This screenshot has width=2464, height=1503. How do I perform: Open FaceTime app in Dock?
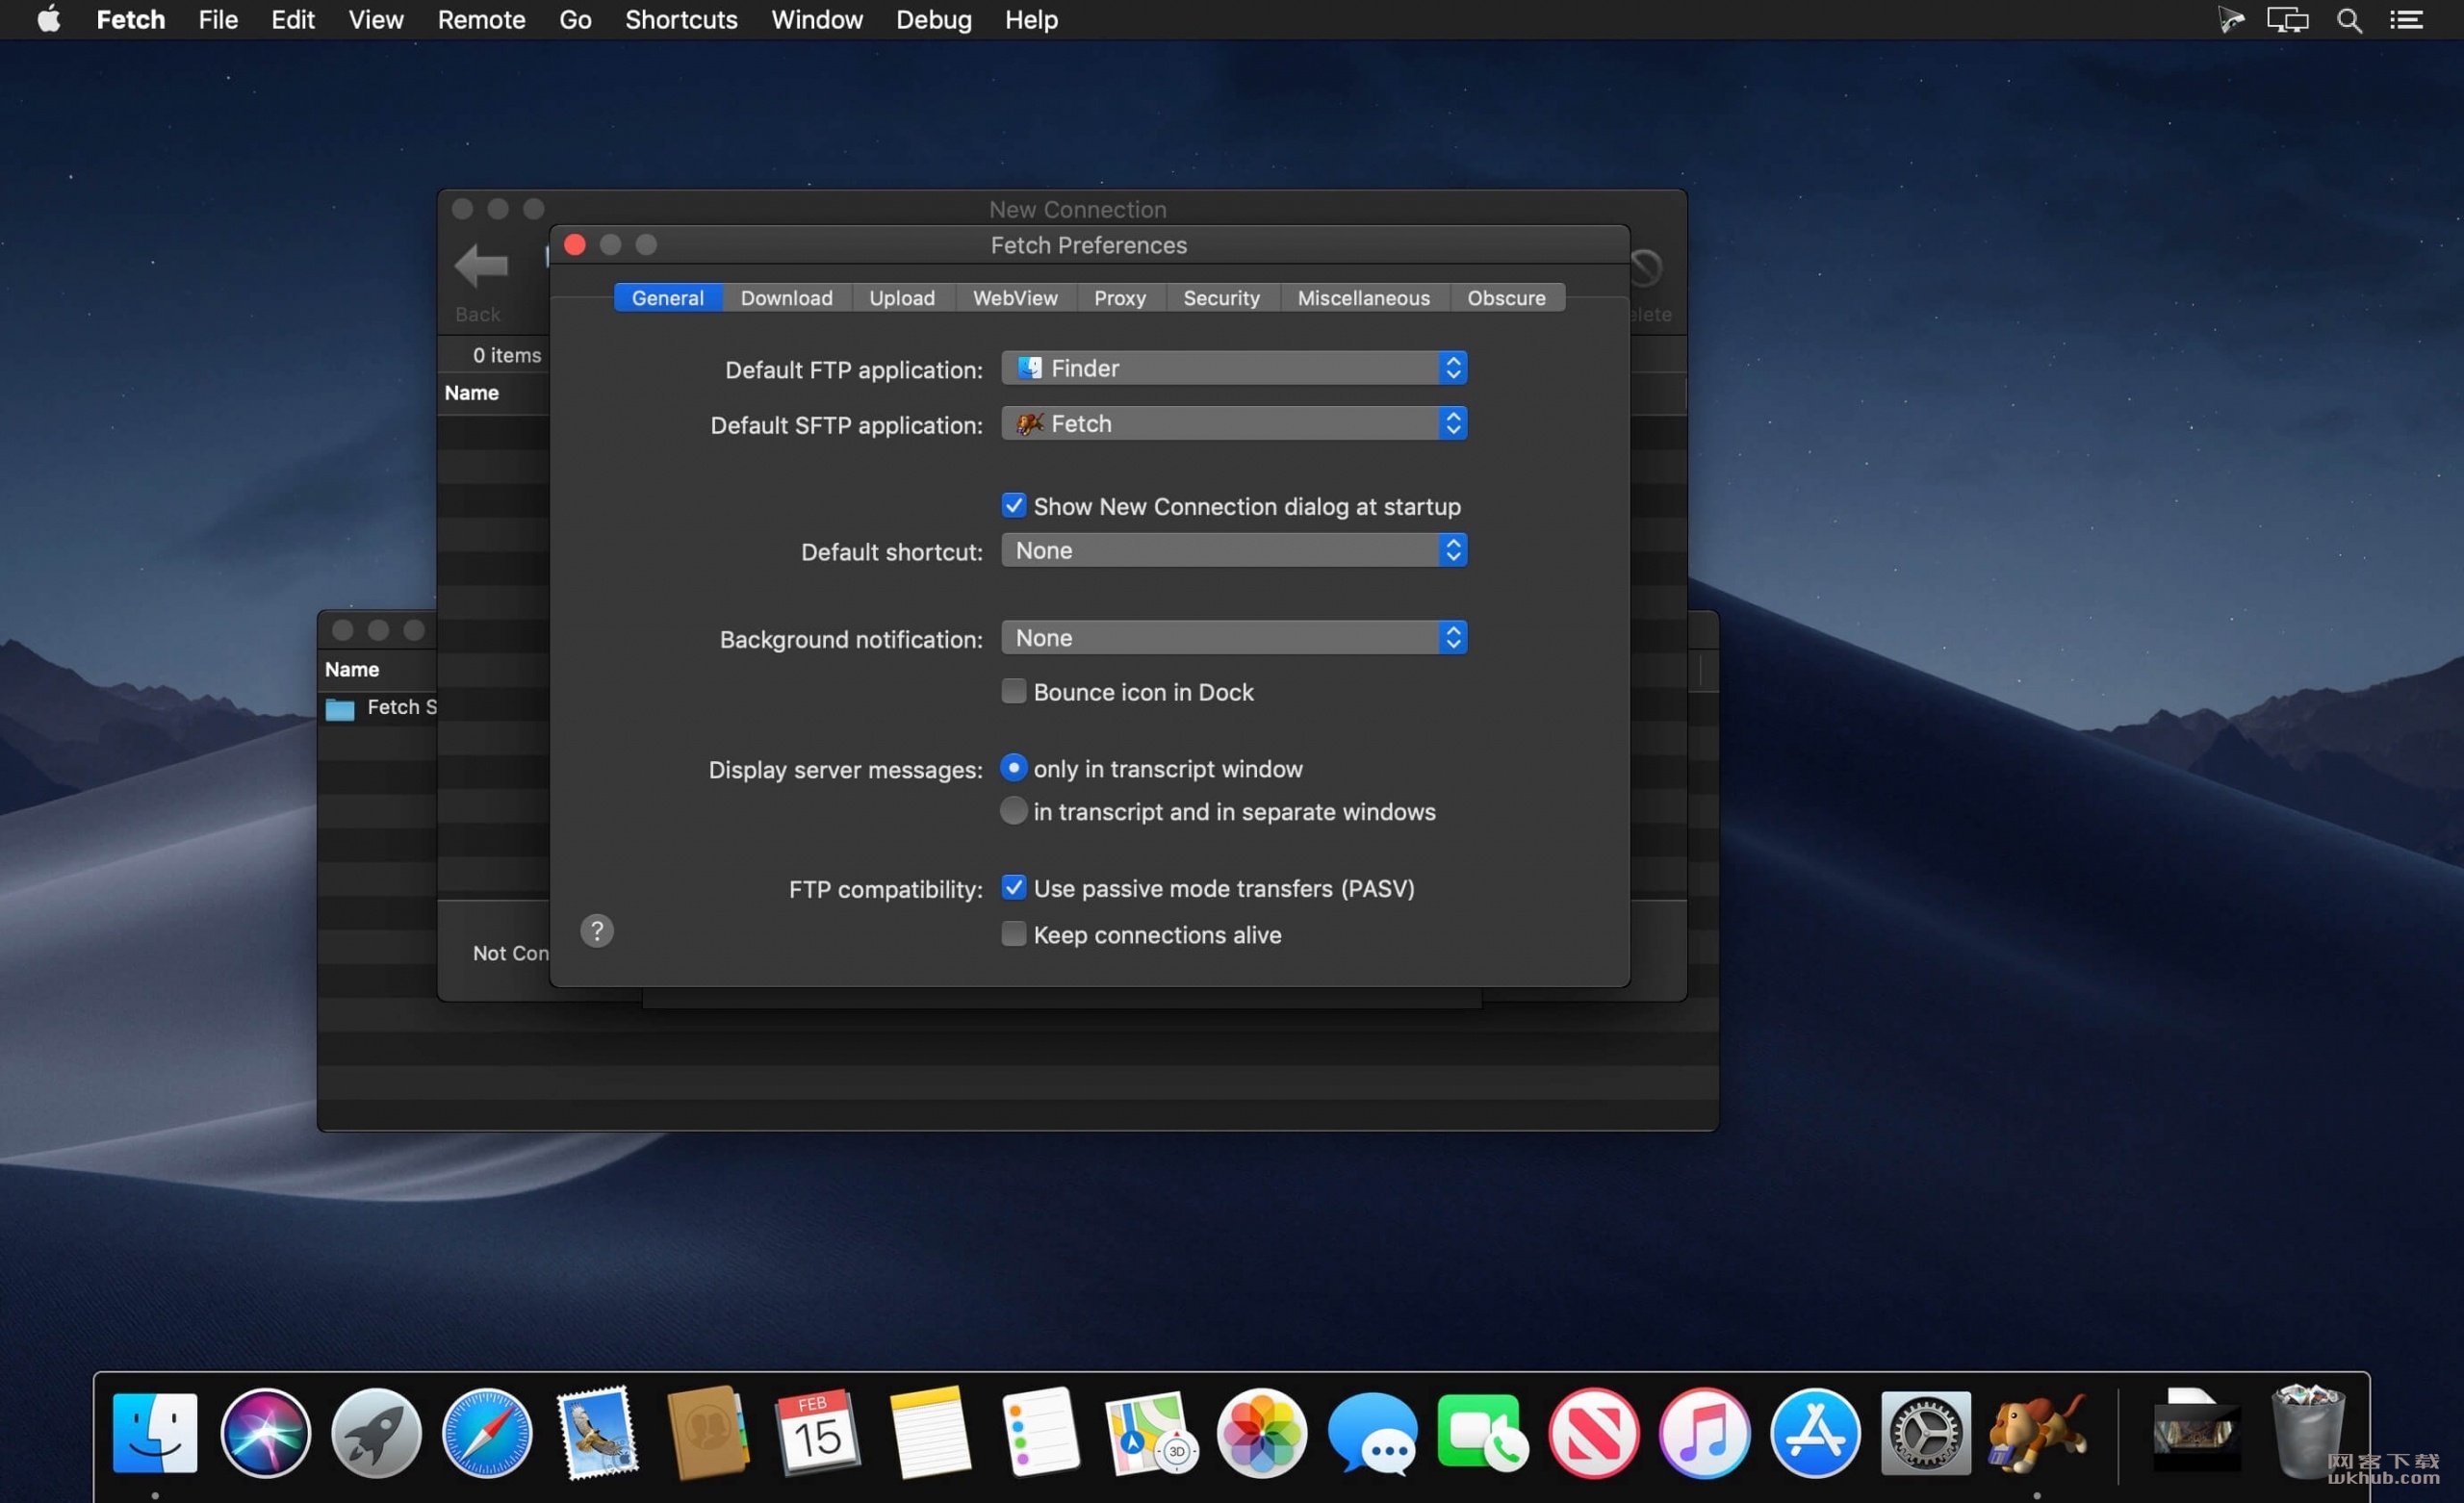point(1483,1433)
